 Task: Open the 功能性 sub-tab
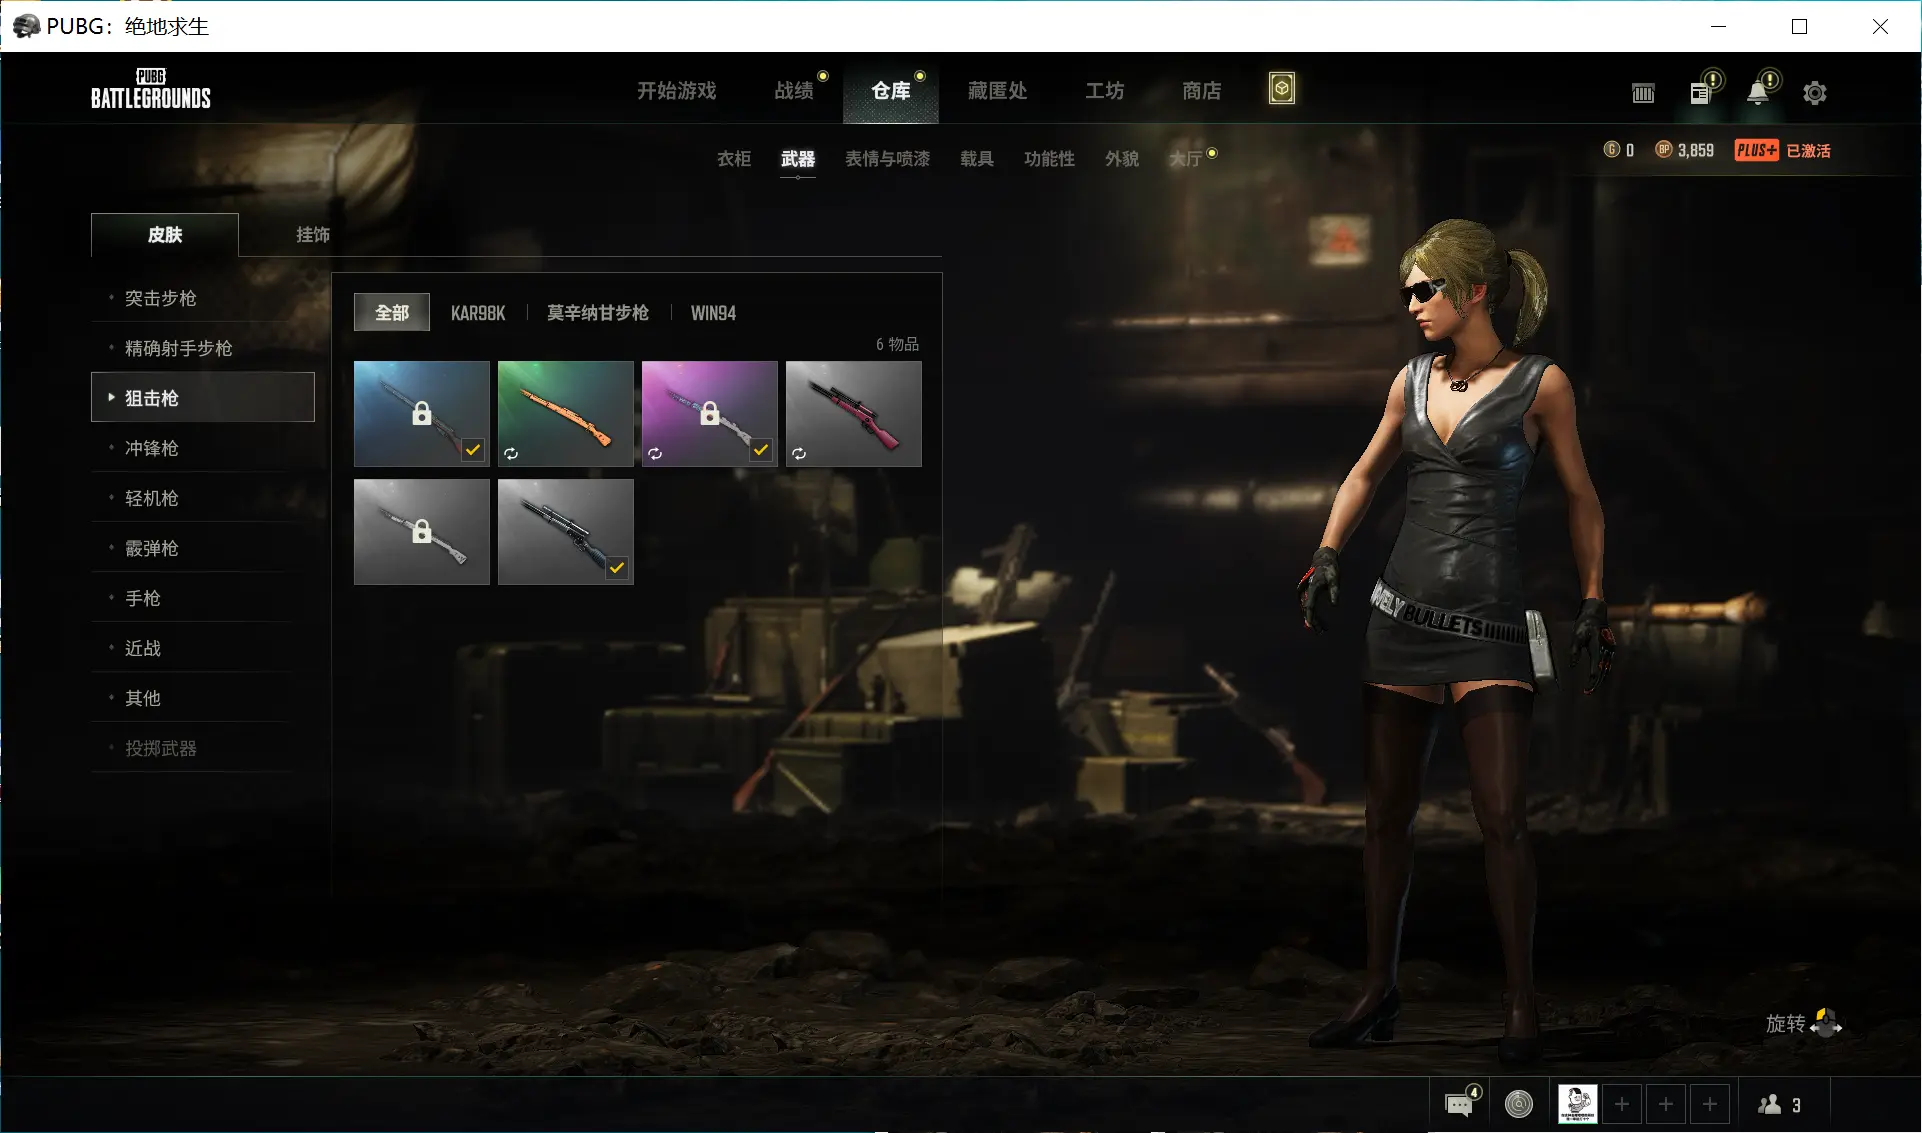pos(1050,158)
